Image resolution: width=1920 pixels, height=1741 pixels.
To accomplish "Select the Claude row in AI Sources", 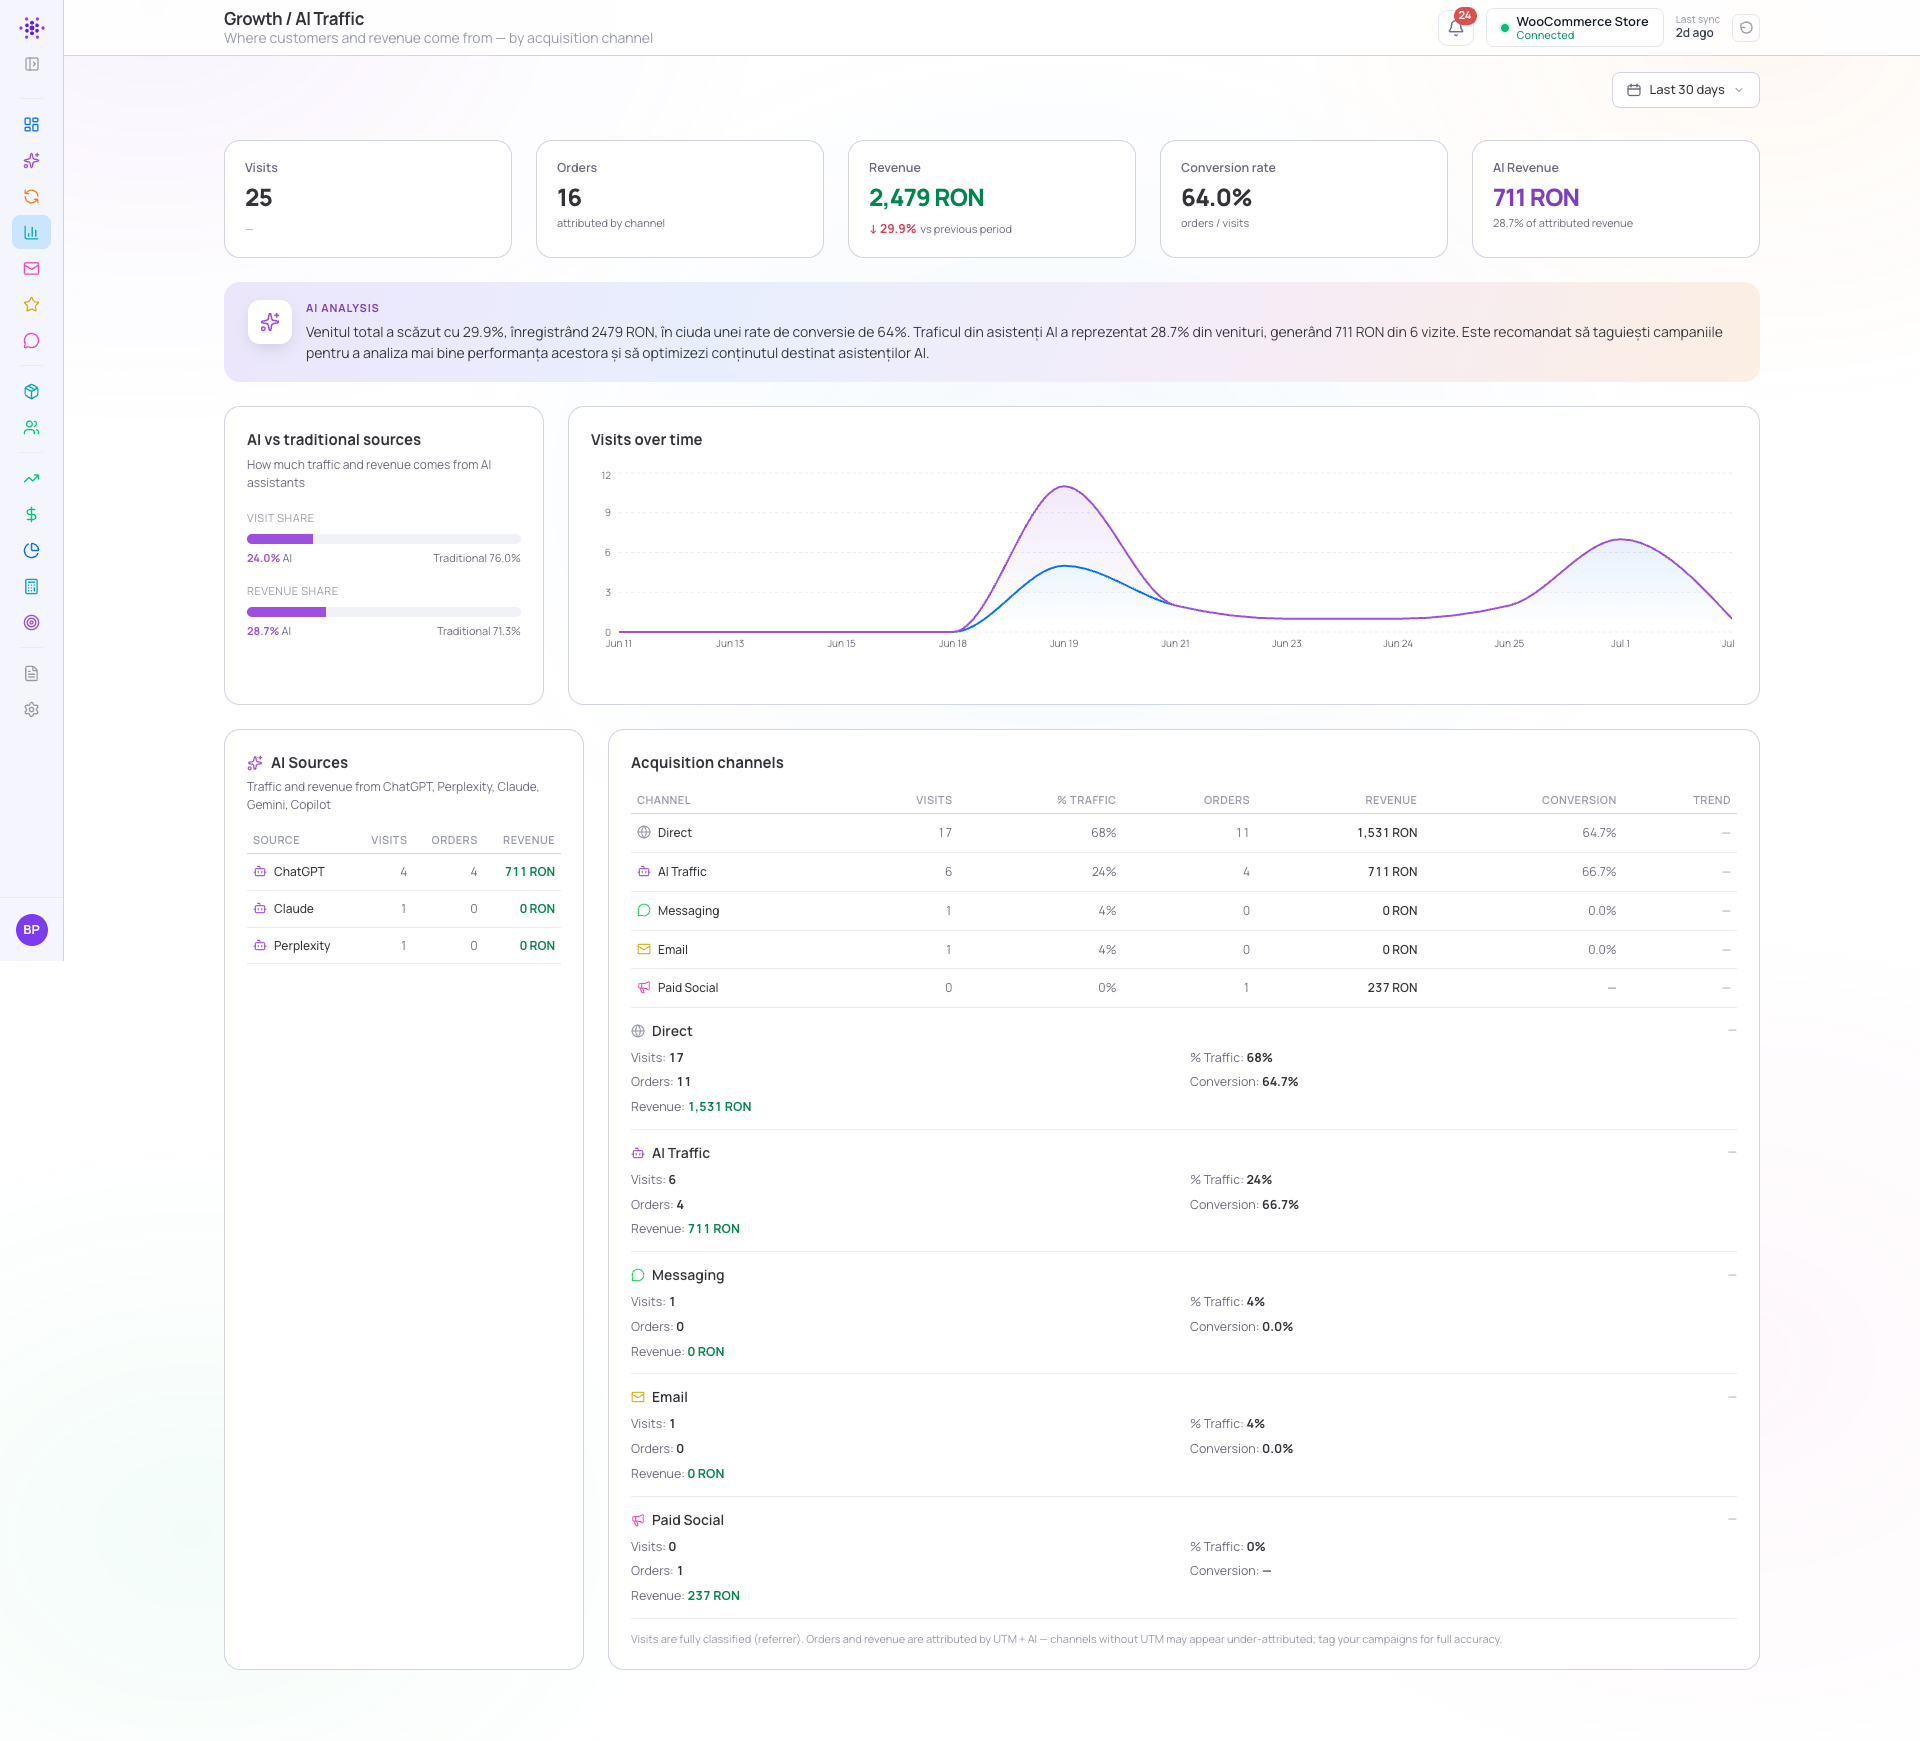I will pos(404,909).
